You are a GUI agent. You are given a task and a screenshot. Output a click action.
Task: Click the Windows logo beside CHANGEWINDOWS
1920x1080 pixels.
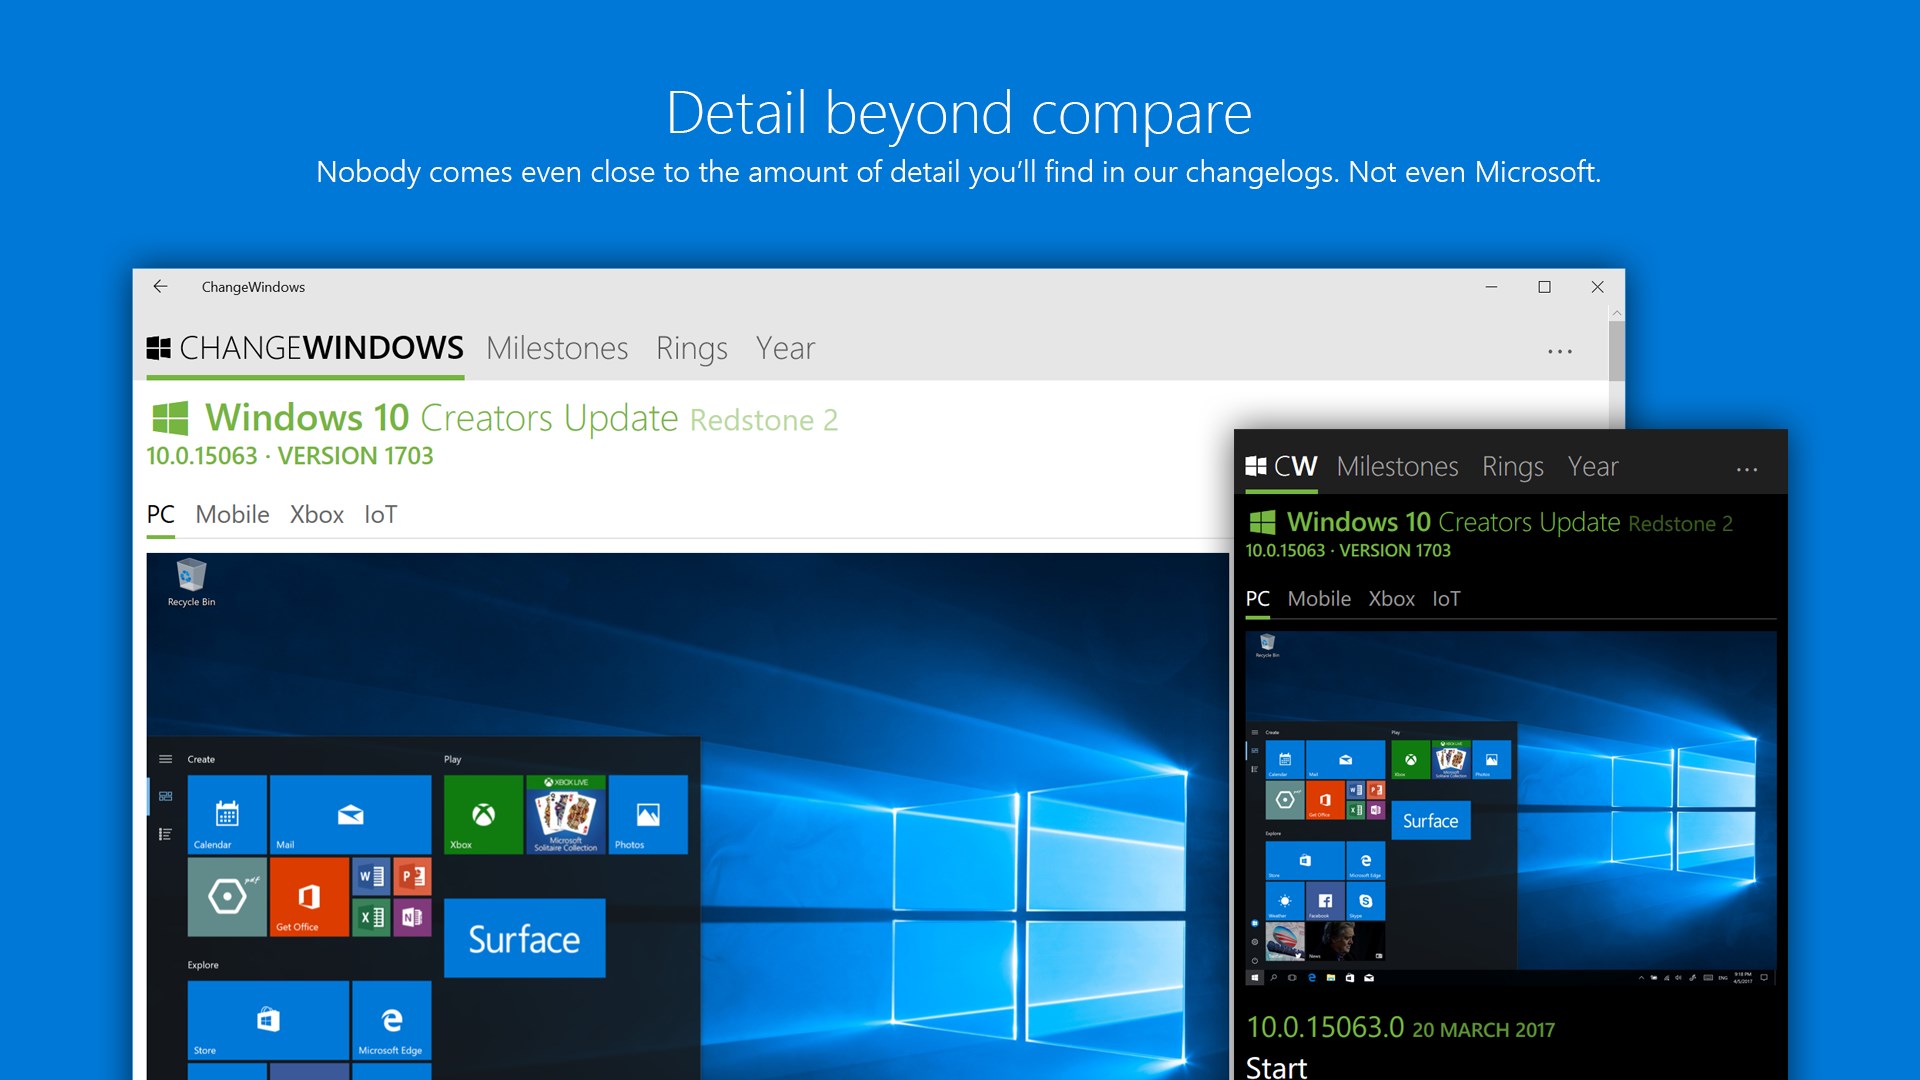coord(159,347)
